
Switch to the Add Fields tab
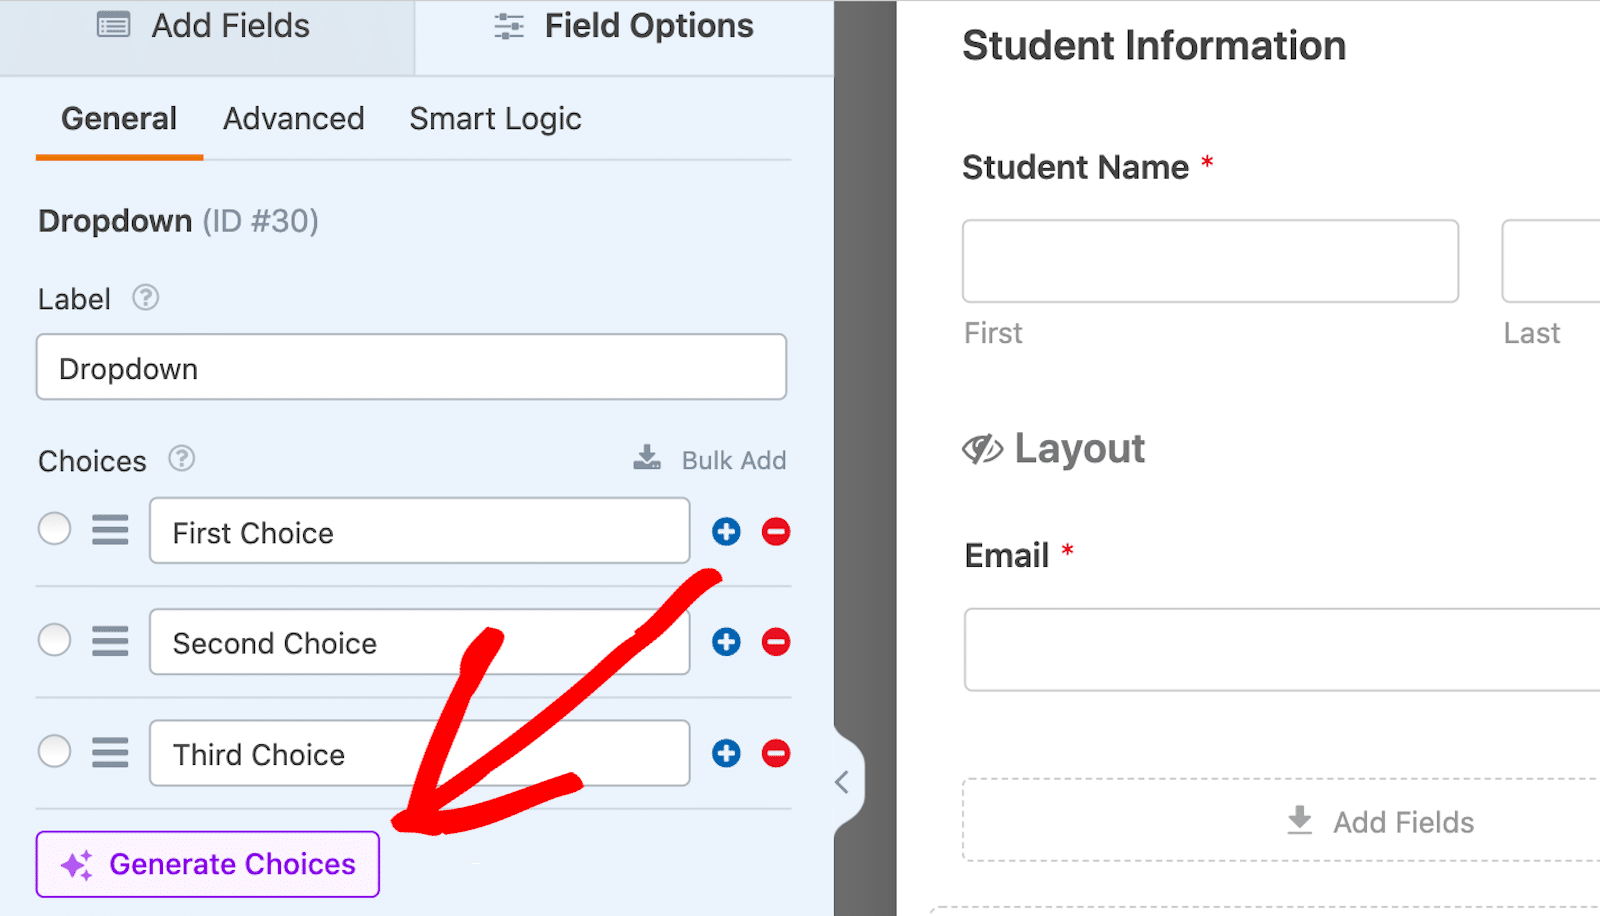click(x=206, y=27)
